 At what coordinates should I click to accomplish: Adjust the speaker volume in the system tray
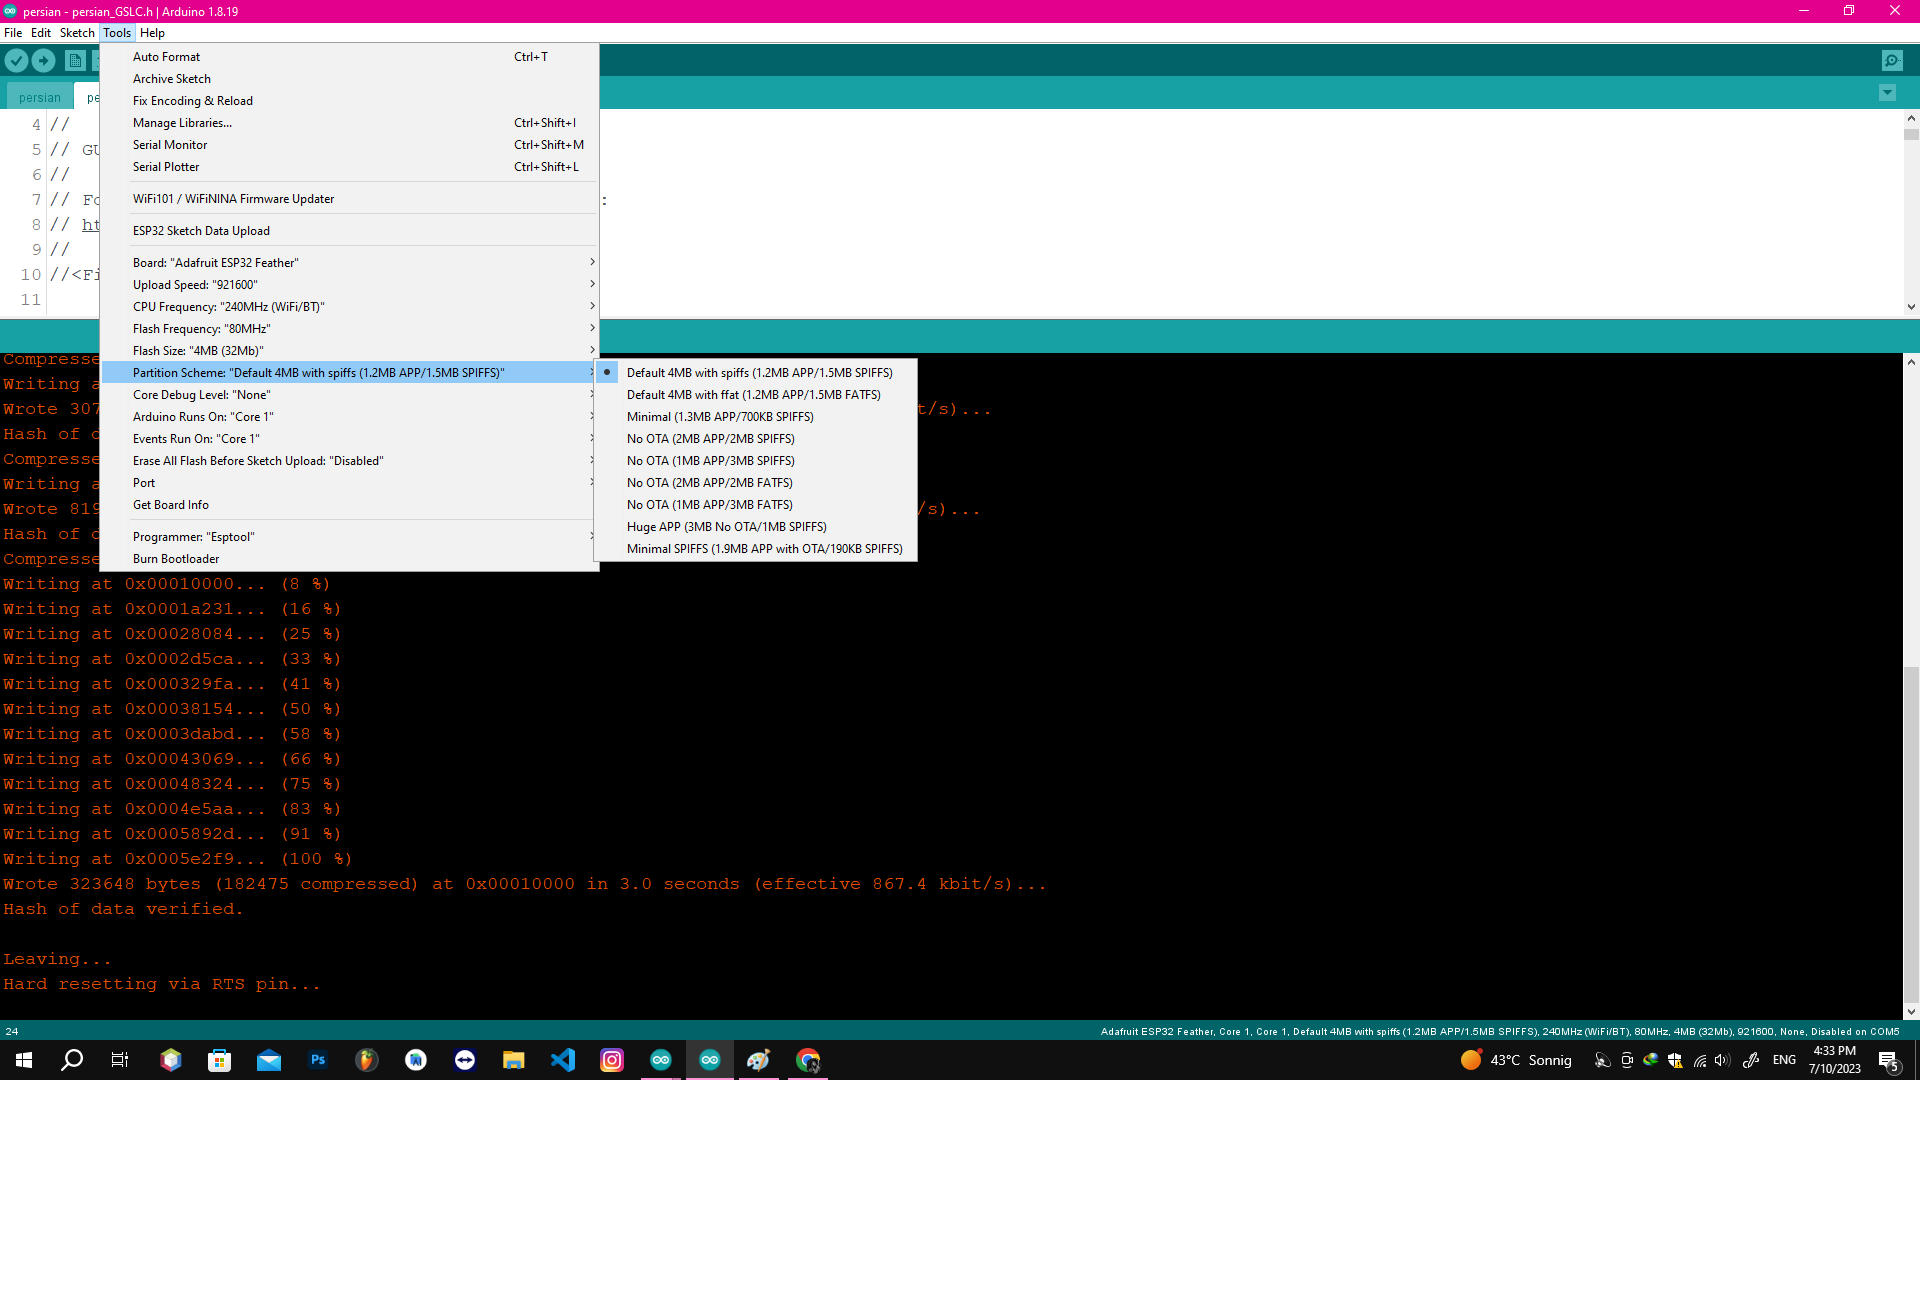[x=1721, y=1061]
